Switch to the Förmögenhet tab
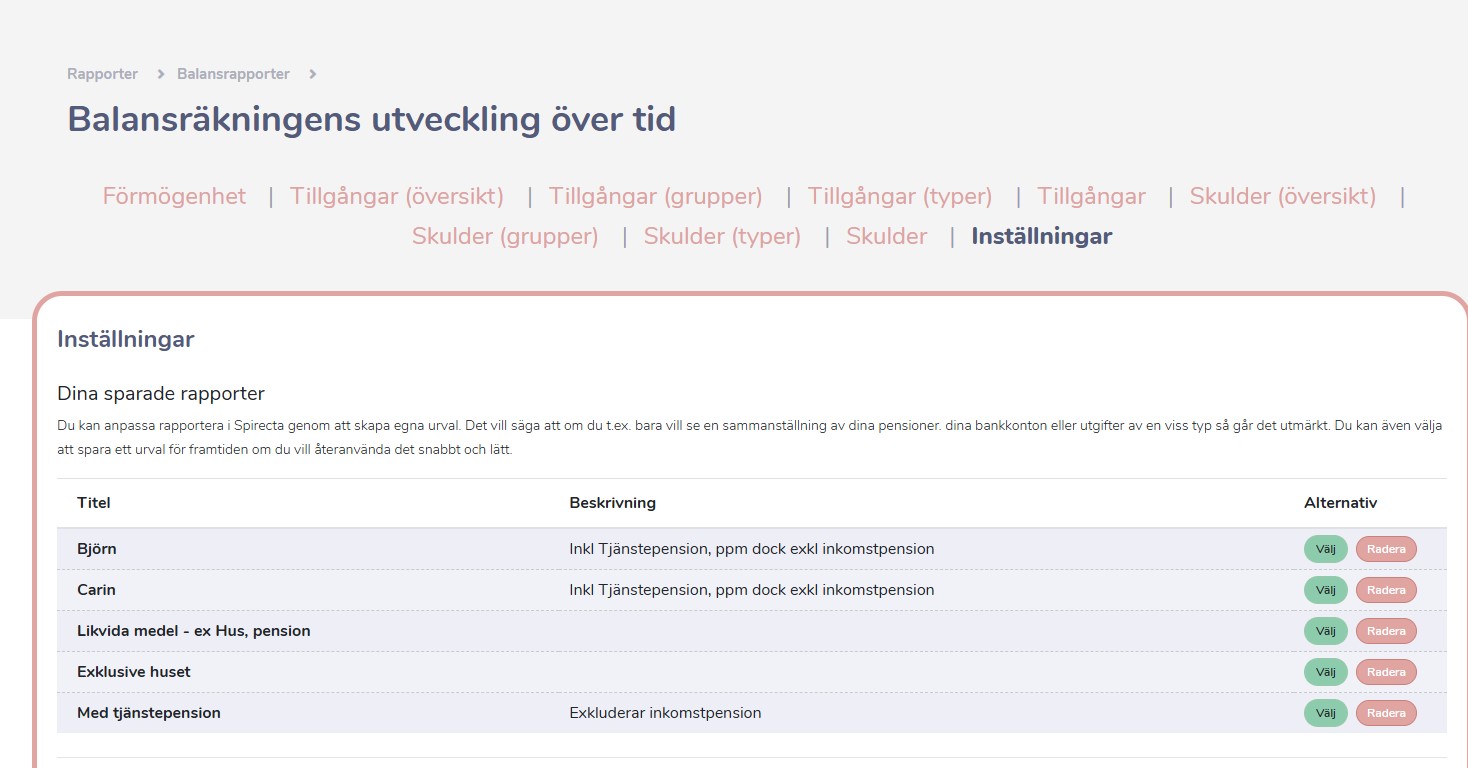This screenshot has width=1468, height=768. (x=174, y=196)
